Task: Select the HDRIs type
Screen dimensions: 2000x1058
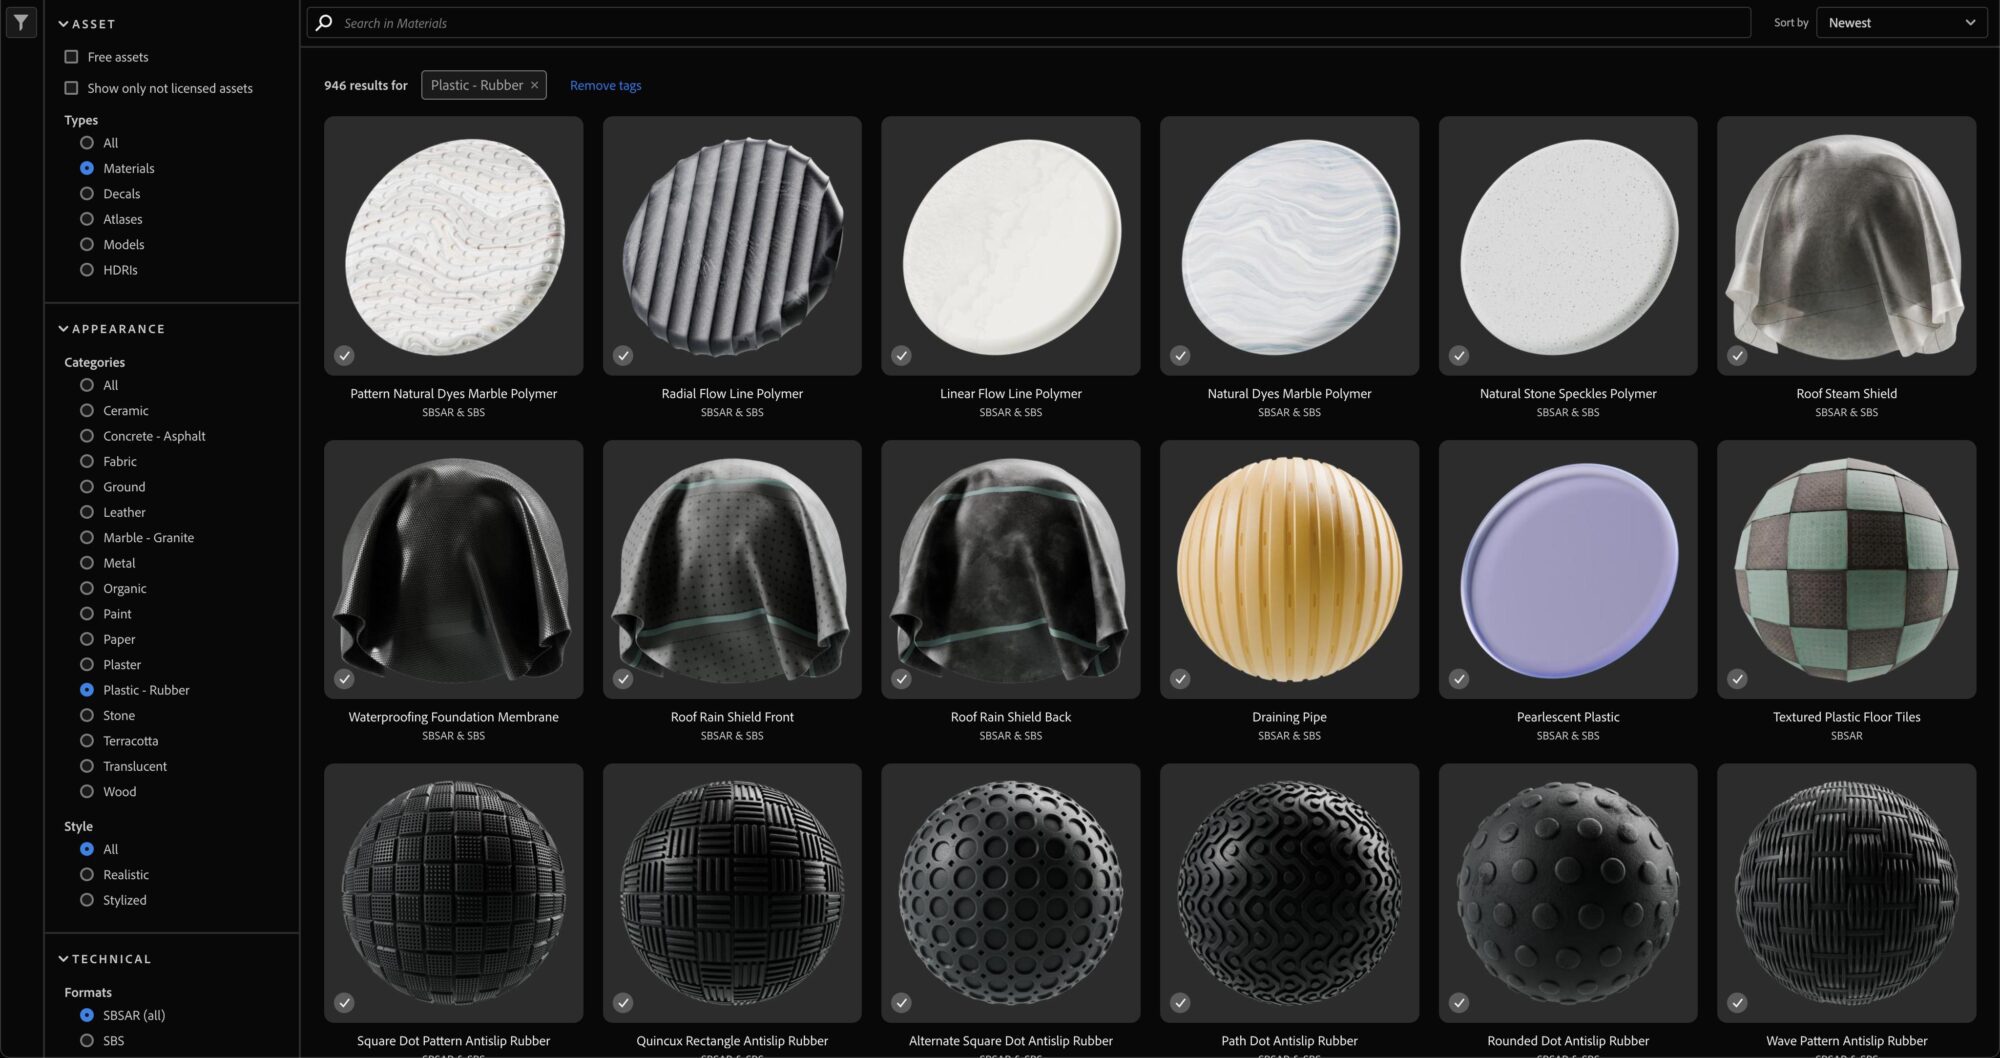Action: (86, 269)
